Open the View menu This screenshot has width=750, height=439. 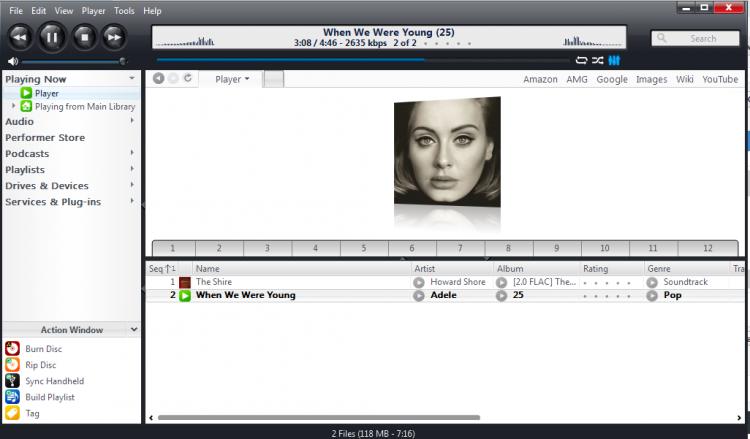[64, 11]
